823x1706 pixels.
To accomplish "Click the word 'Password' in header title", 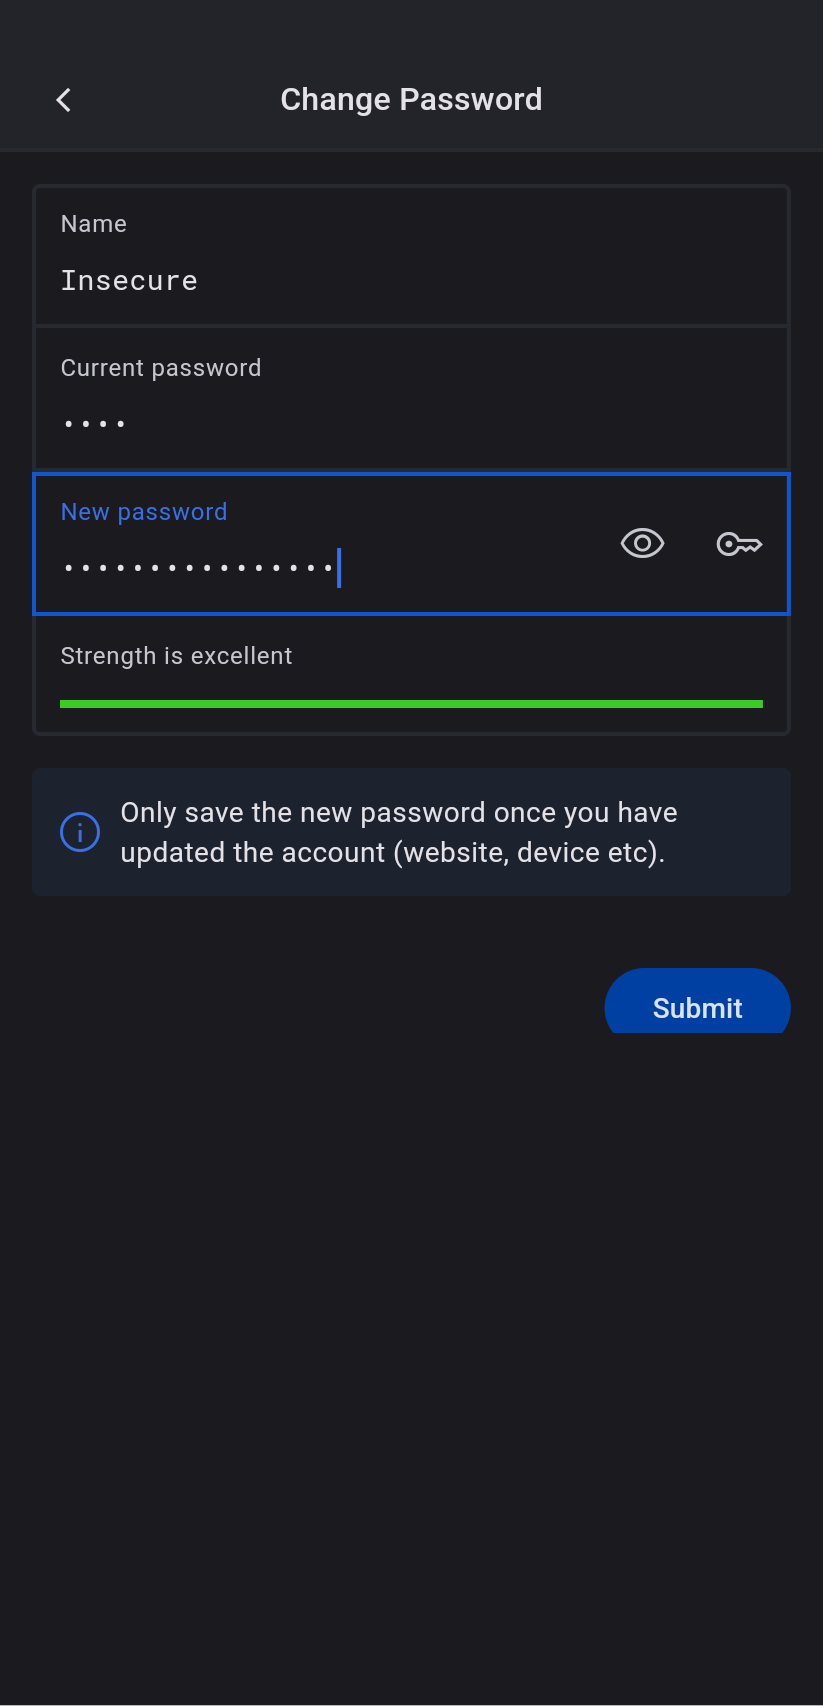I will tap(470, 100).
